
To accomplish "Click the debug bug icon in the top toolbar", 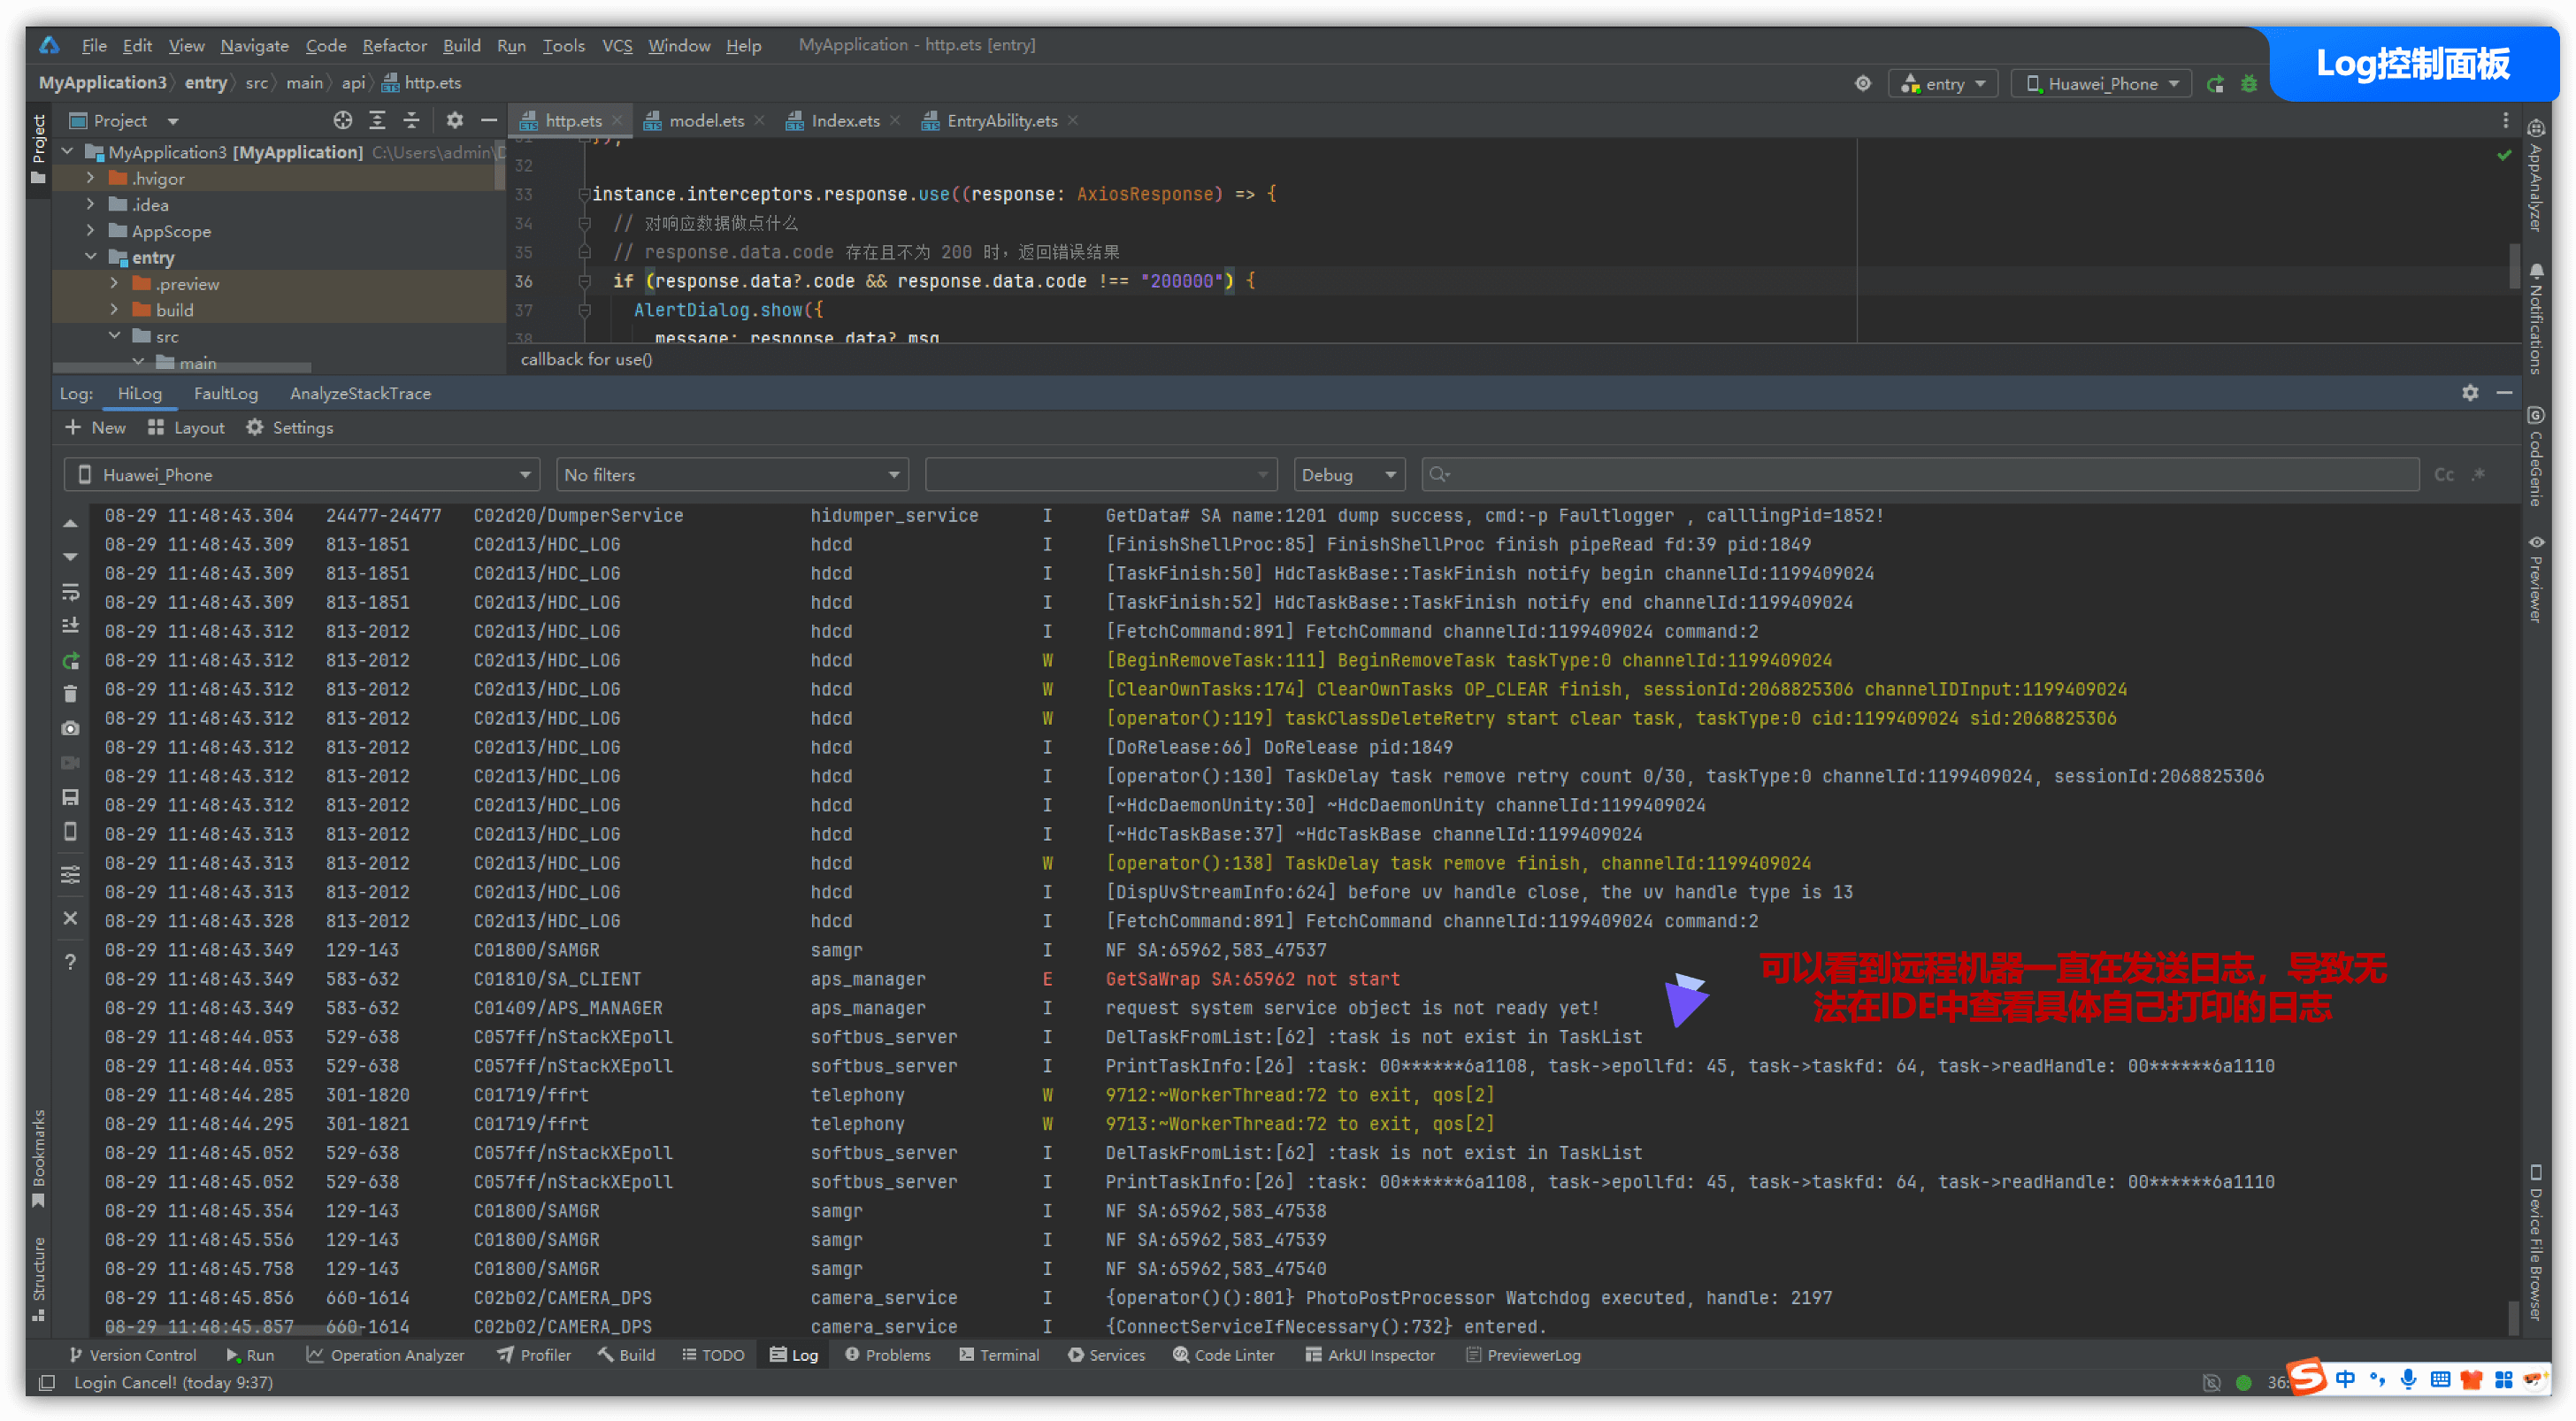I will [x=2249, y=84].
